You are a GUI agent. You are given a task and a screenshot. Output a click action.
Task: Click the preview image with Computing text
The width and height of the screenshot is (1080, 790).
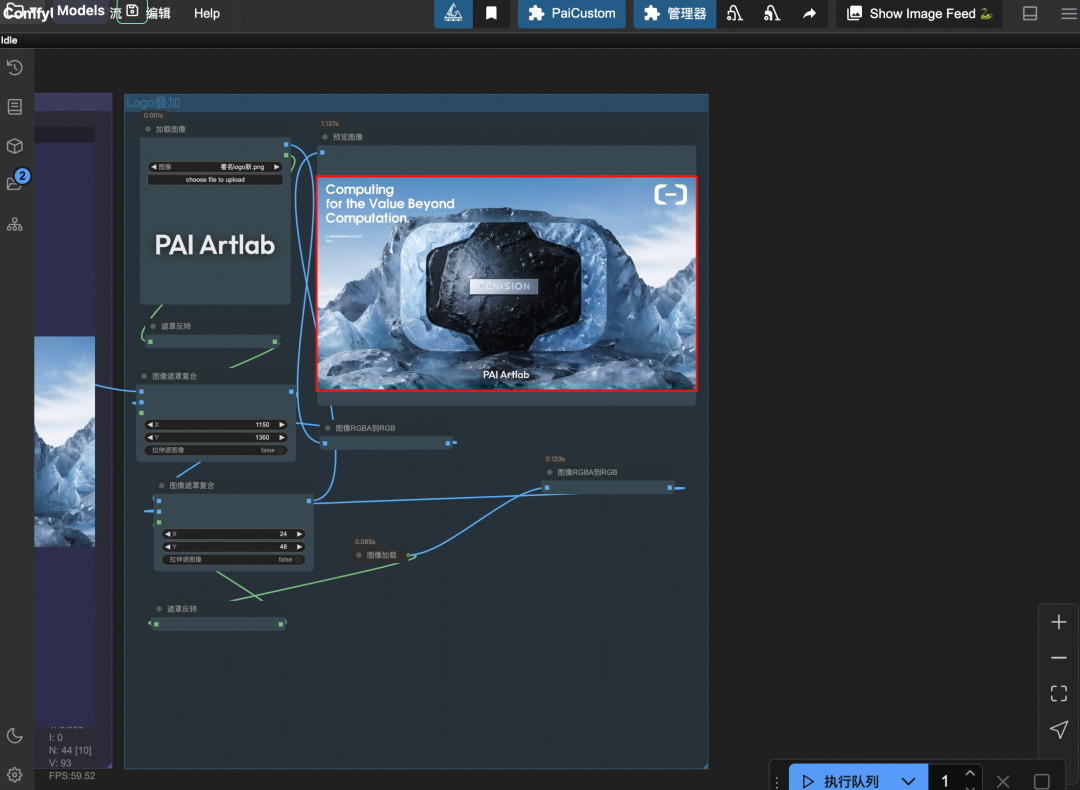click(506, 284)
